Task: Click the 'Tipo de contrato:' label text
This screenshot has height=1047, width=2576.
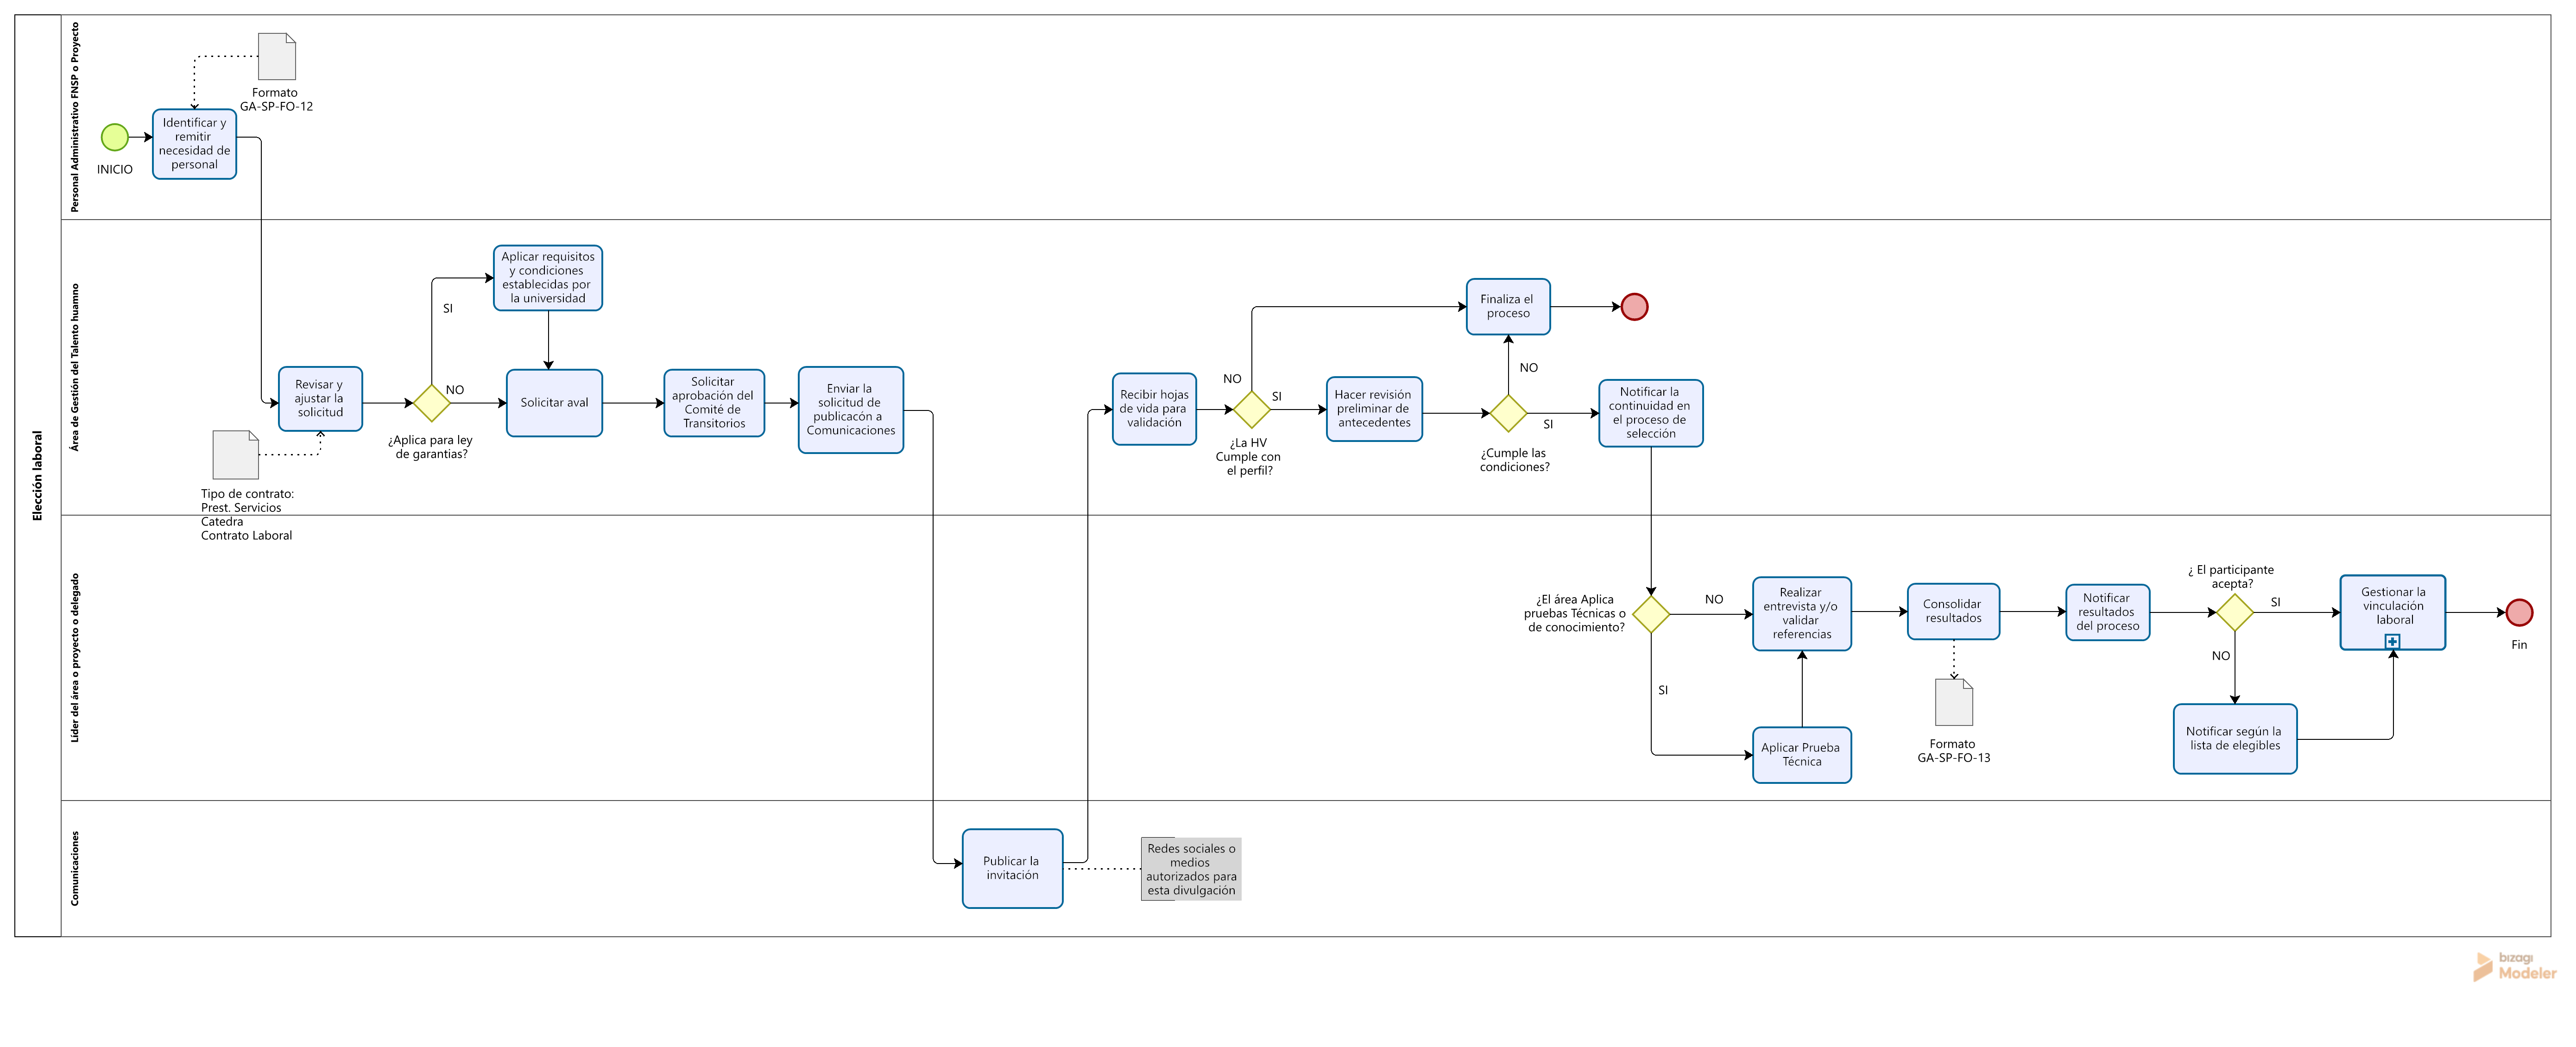Action: [247, 494]
